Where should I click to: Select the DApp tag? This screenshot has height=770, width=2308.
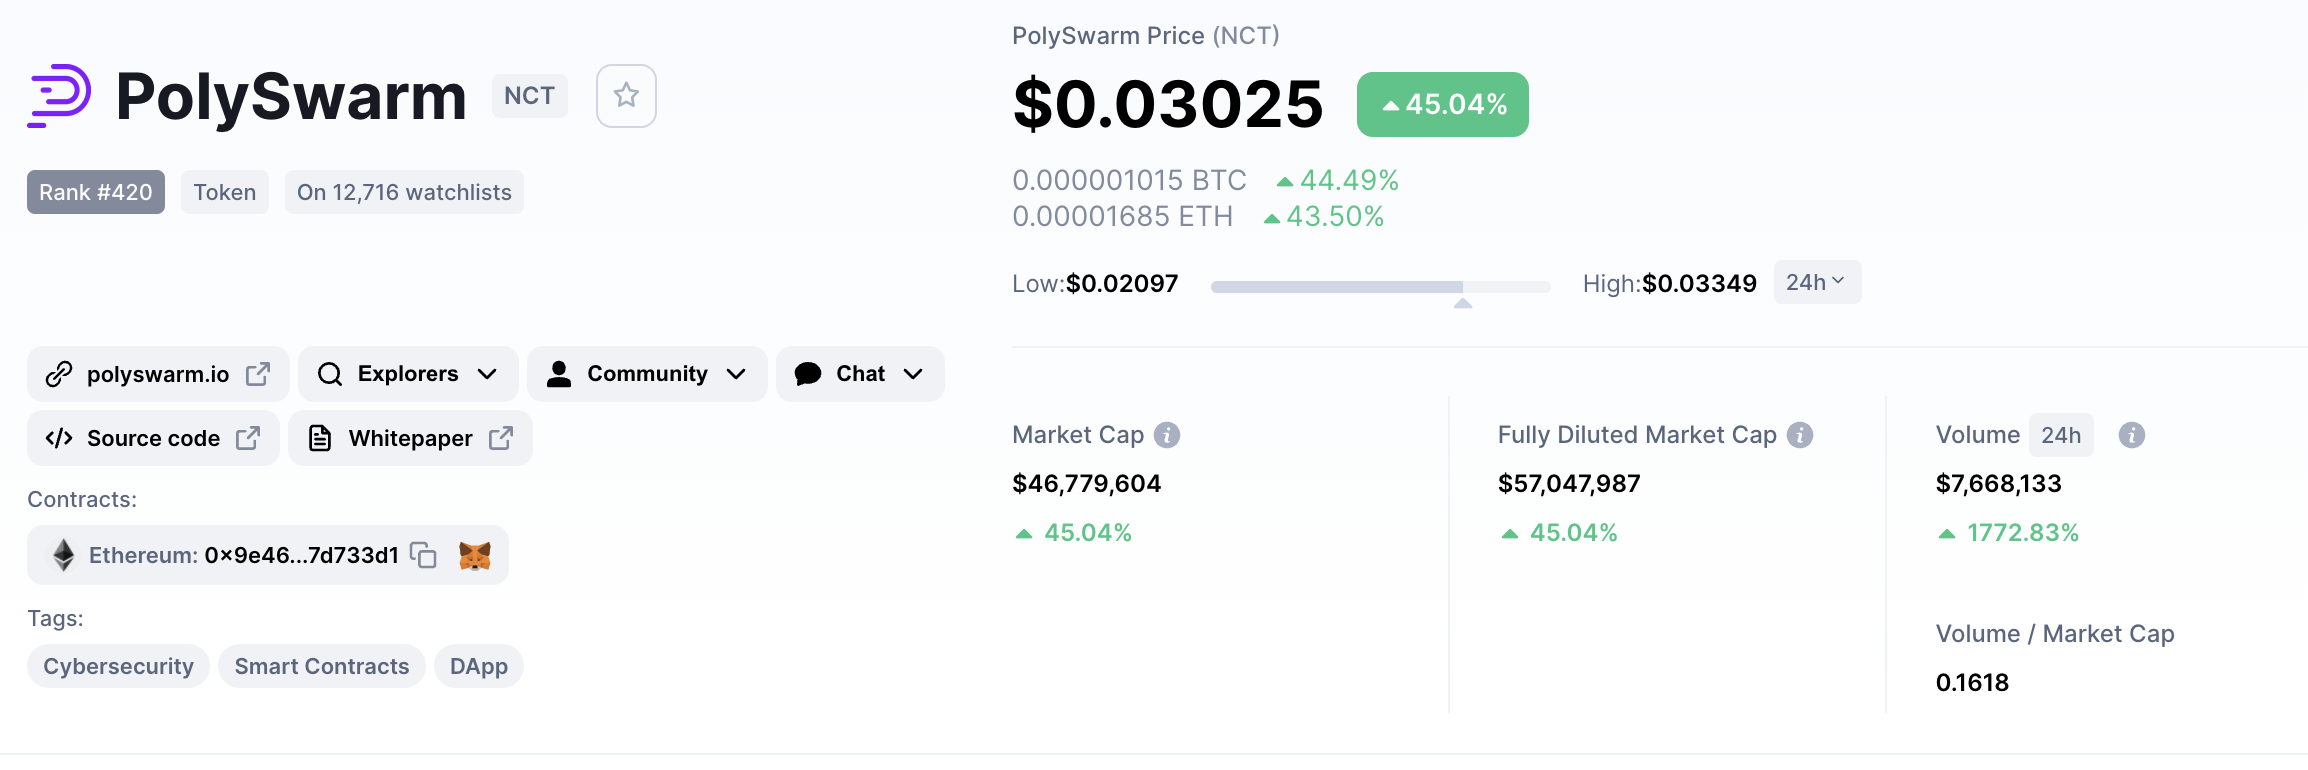pos(479,666)
